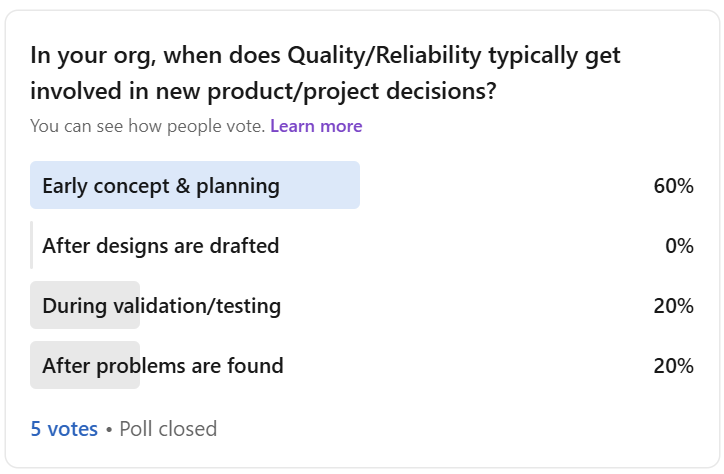Click the gray bar start behind After problems
Viewport: 724px width, 474px height.
[36, 366]
